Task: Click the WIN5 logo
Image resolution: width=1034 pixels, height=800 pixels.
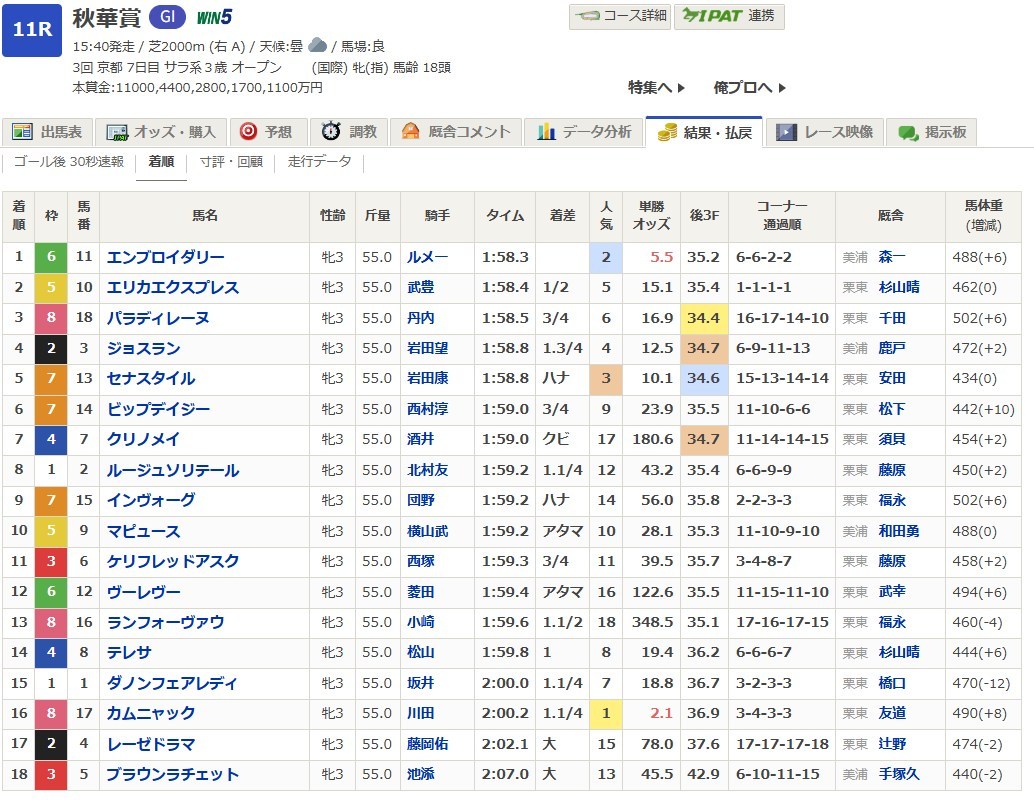Action: (x=214, y=18)
